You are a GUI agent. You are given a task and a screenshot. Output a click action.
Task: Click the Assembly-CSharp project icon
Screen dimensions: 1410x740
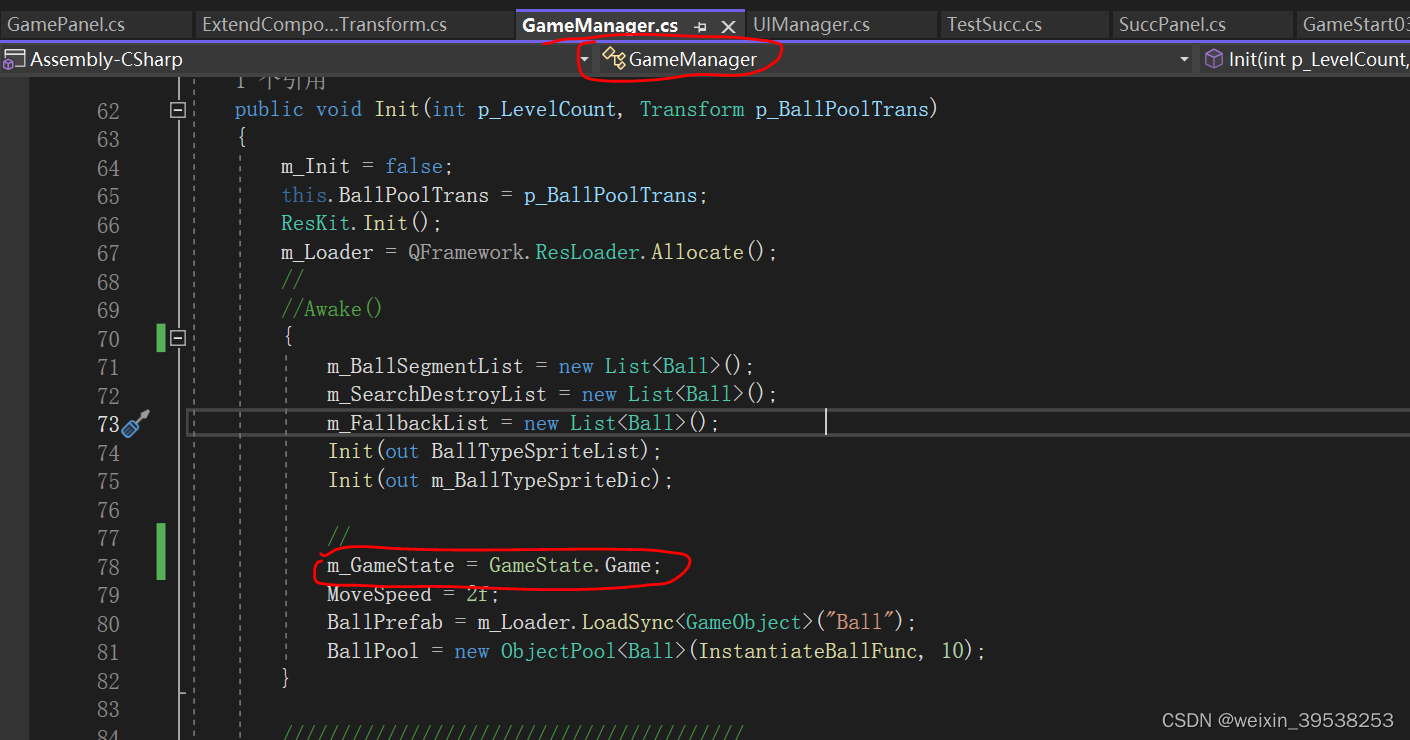pos(13,59)
